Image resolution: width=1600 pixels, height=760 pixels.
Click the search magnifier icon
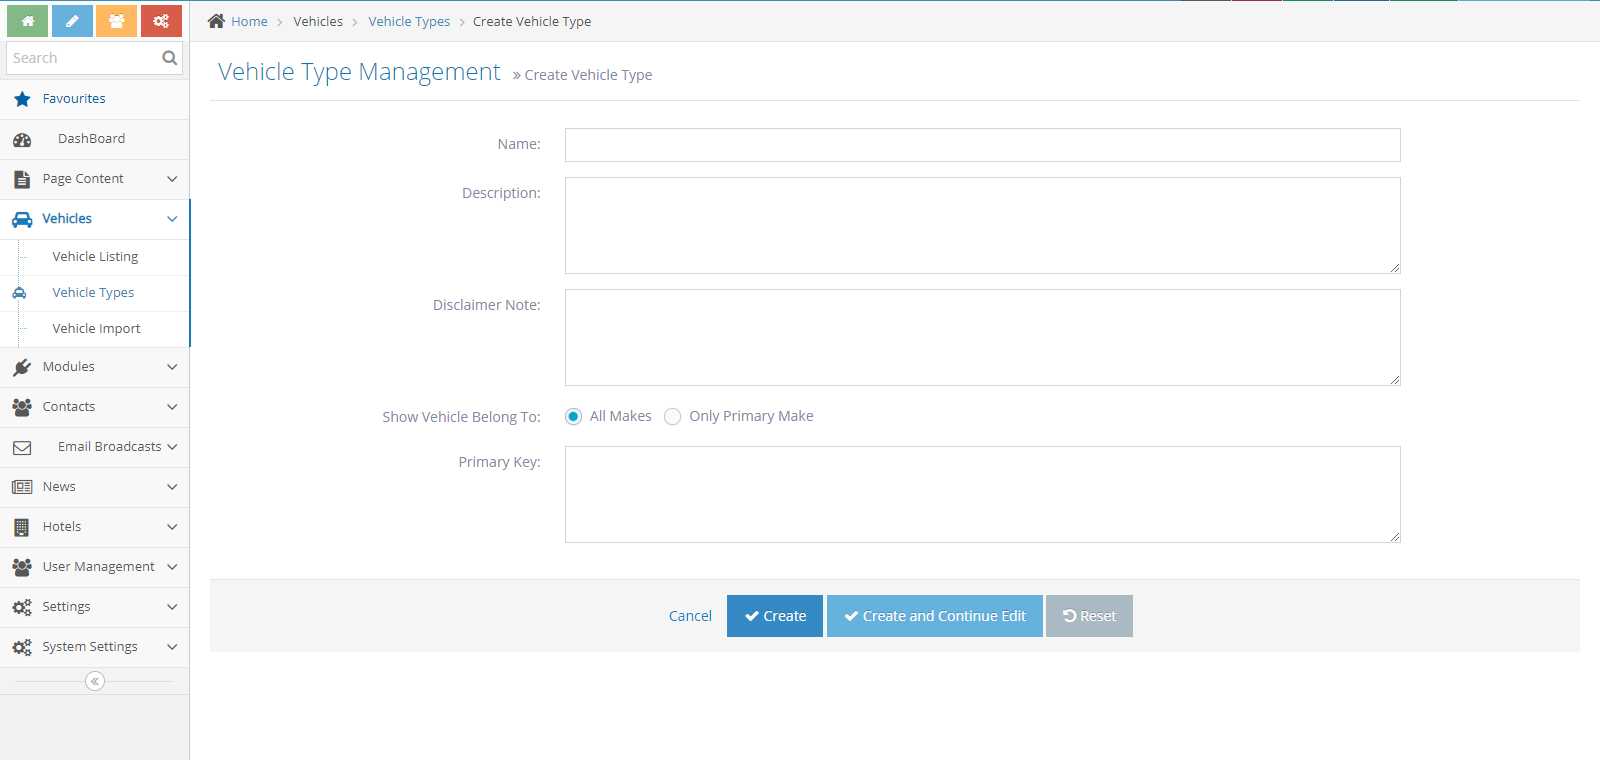[169, 58]
